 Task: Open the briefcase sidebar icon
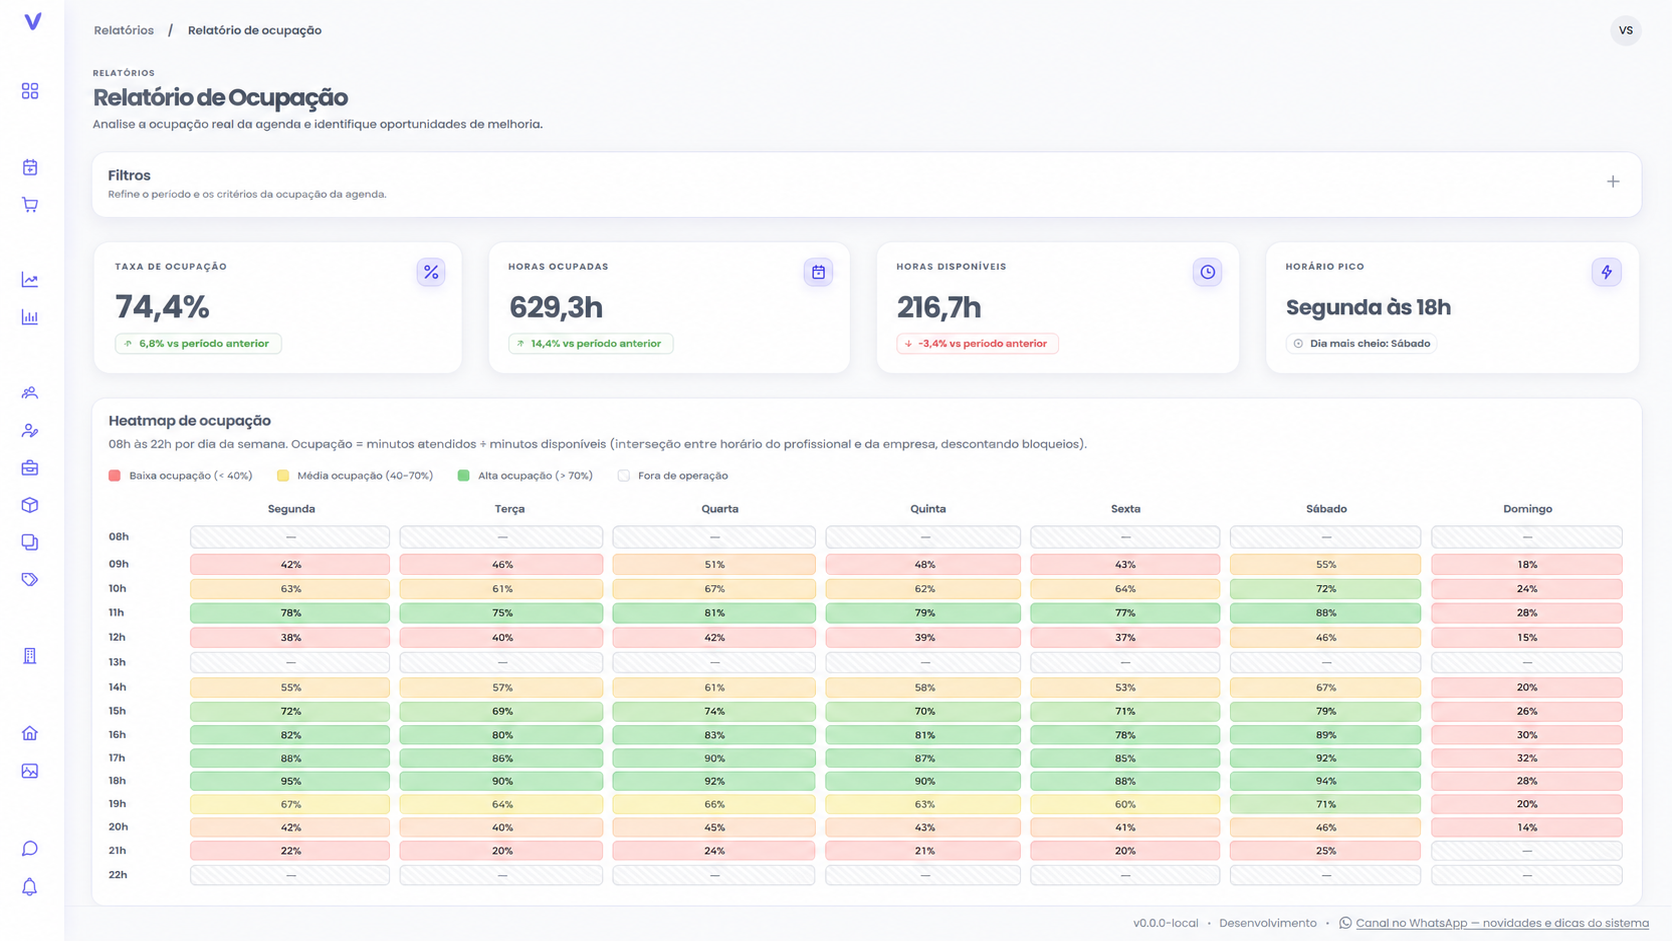point(30,468)
